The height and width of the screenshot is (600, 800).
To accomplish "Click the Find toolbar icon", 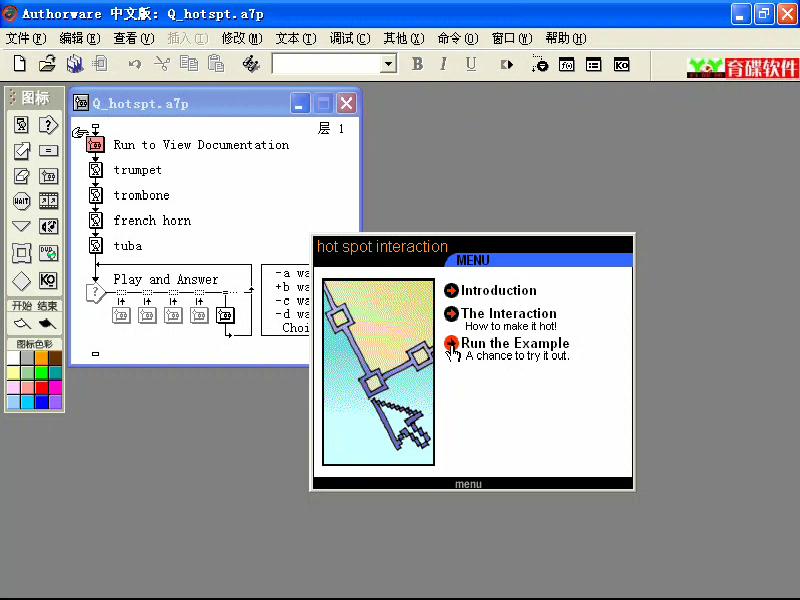I will (x=251, y=64).
